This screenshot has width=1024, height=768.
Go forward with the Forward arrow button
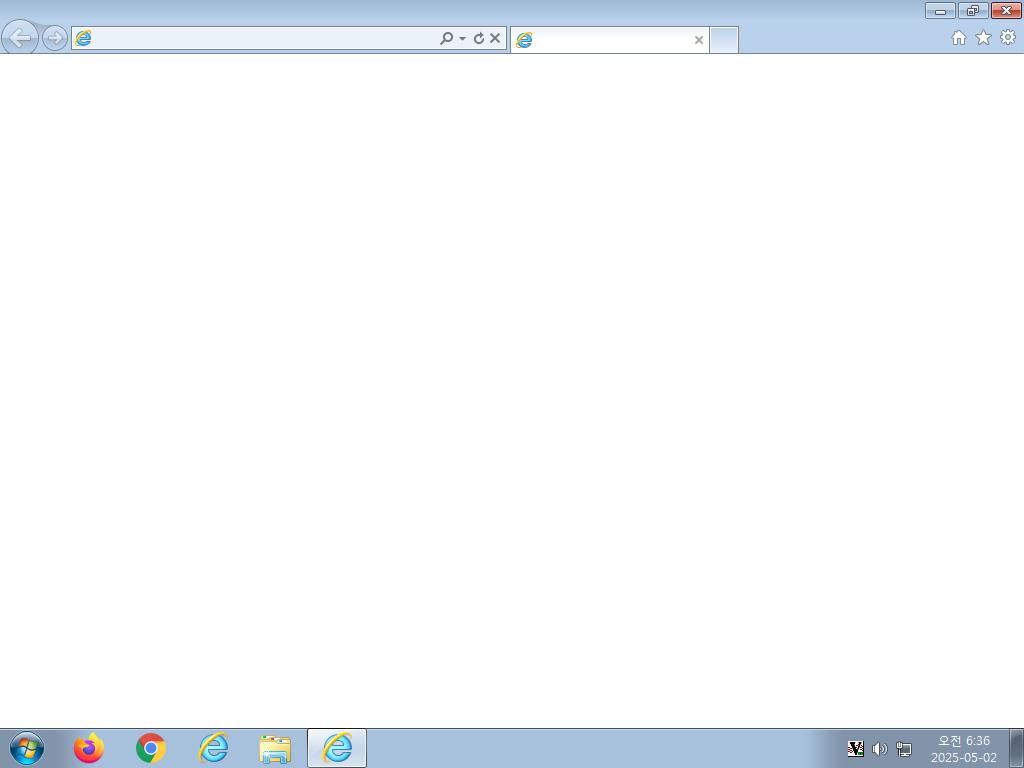[55, 38]
